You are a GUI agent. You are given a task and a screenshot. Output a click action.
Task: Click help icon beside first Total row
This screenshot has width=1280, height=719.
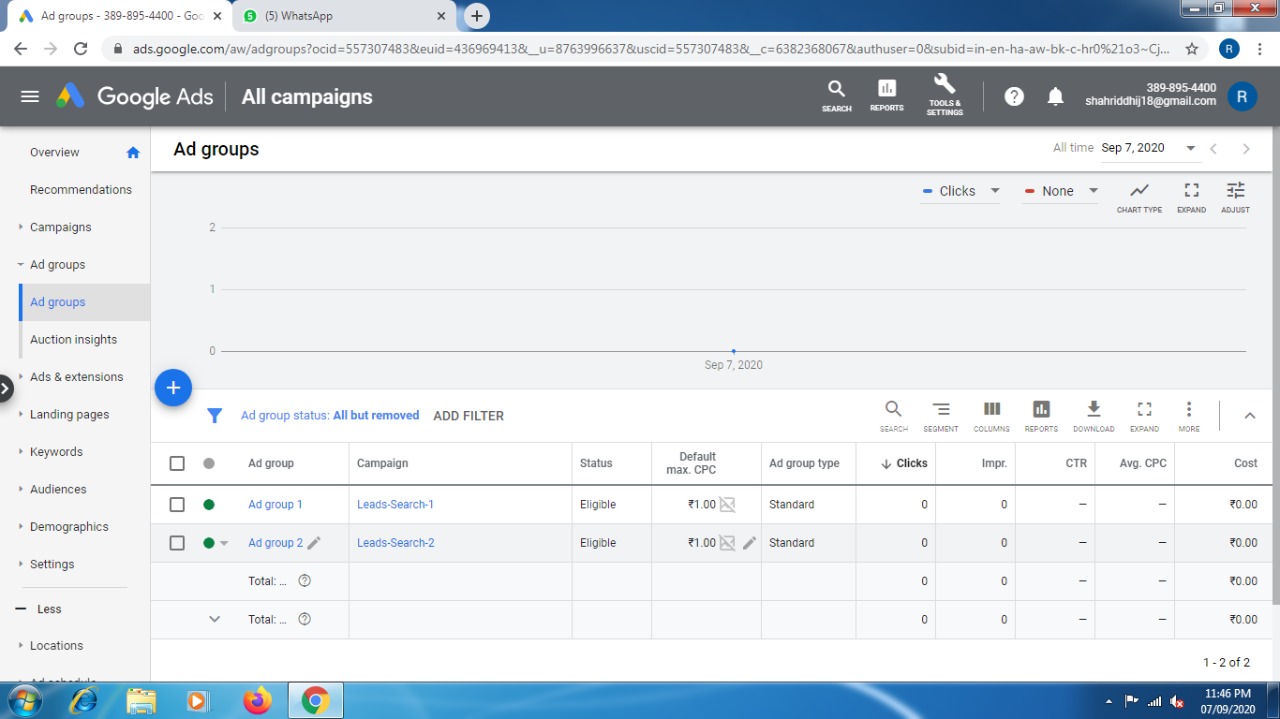305,581
